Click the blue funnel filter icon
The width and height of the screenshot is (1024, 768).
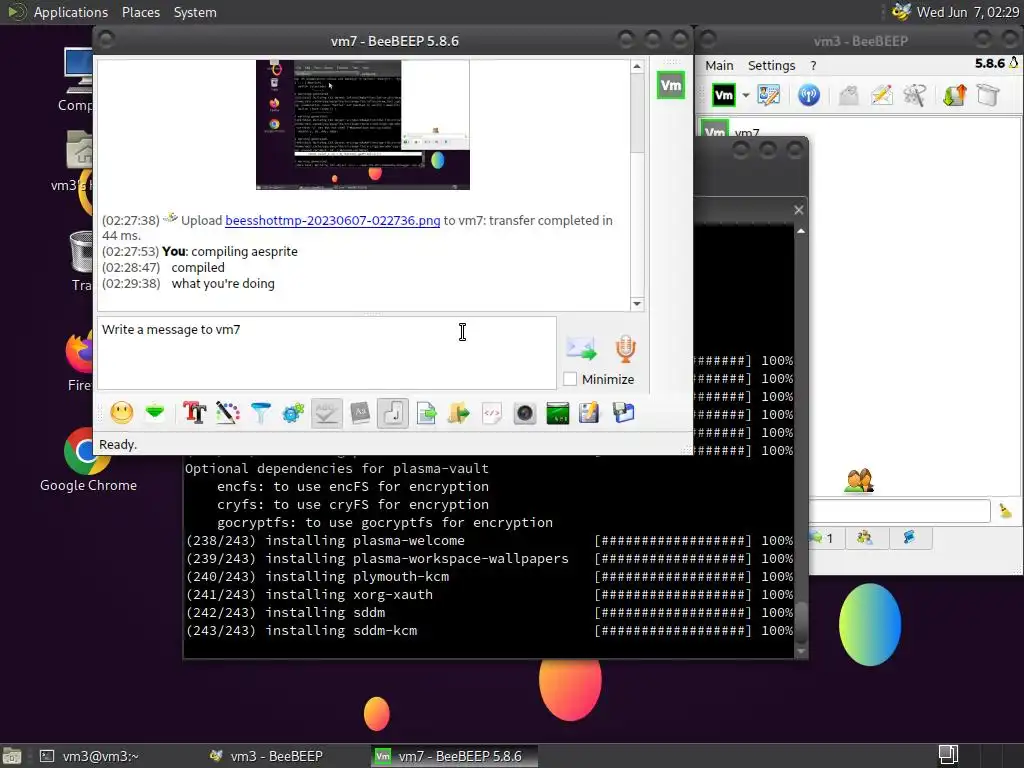tap(261, 413)
